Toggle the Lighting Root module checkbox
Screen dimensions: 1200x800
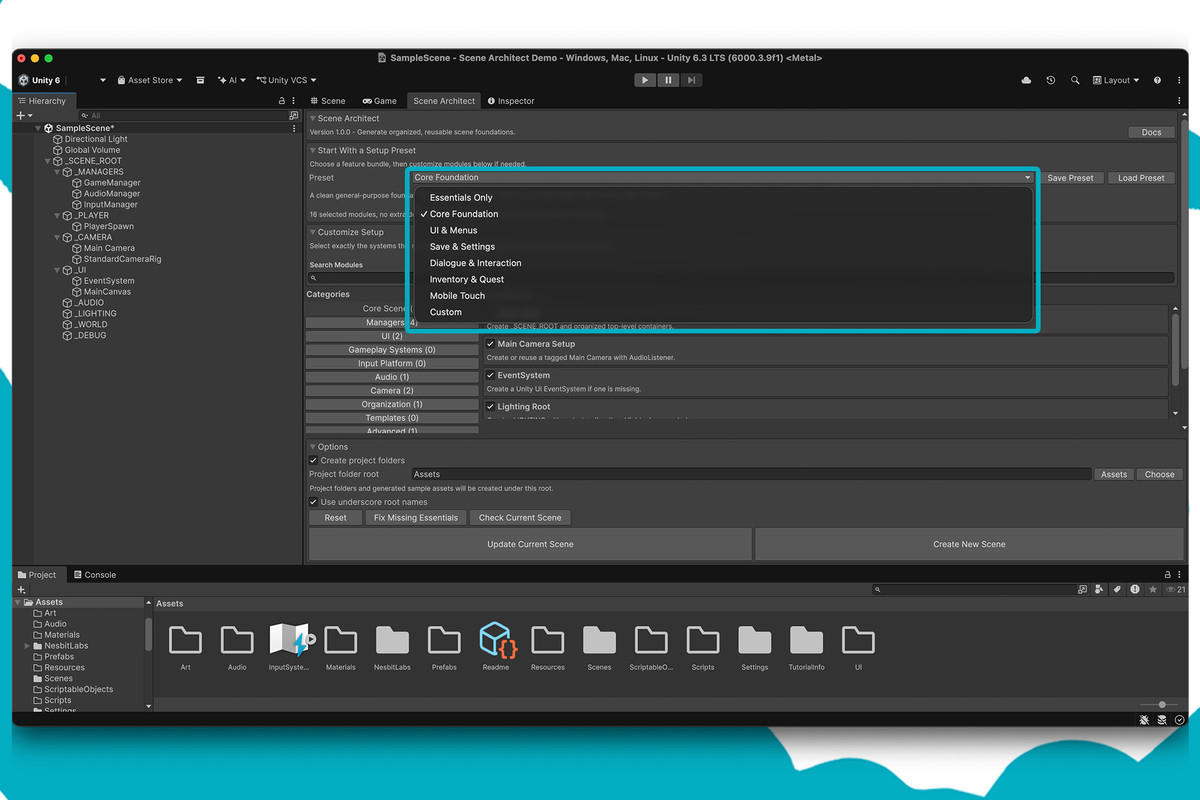[x=491, y=407]
